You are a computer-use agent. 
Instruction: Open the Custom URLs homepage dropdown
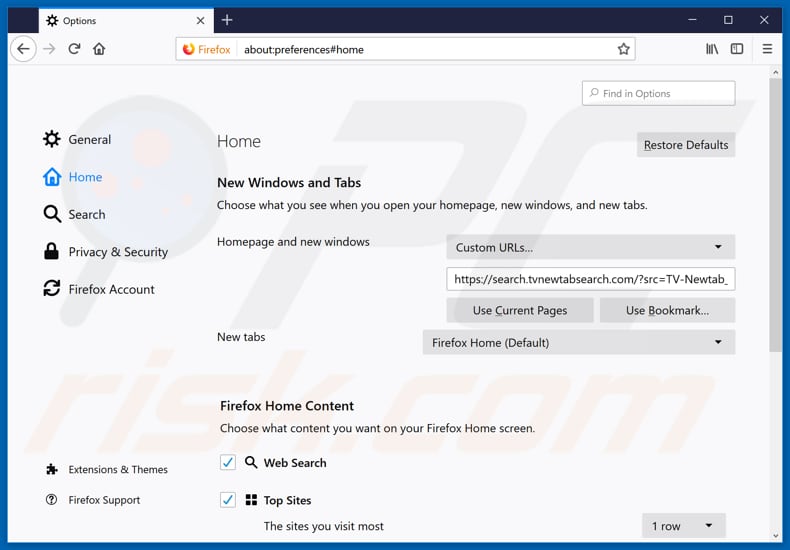click(590, 247)
